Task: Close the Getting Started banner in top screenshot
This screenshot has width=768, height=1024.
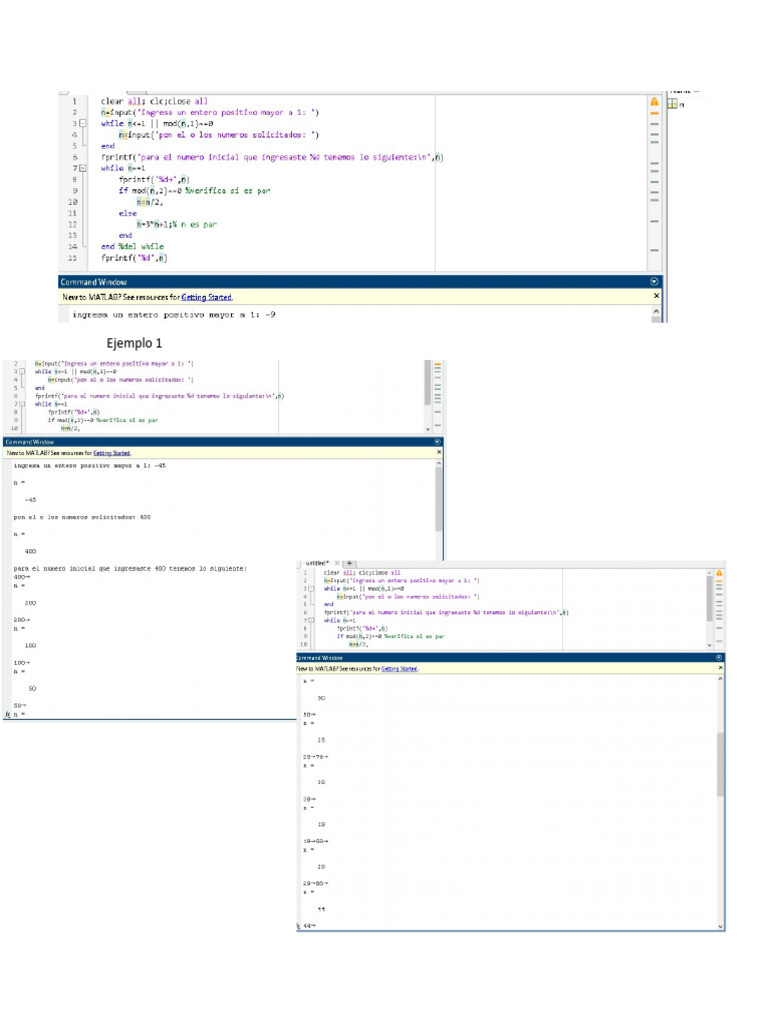Action: click(656, 296)
